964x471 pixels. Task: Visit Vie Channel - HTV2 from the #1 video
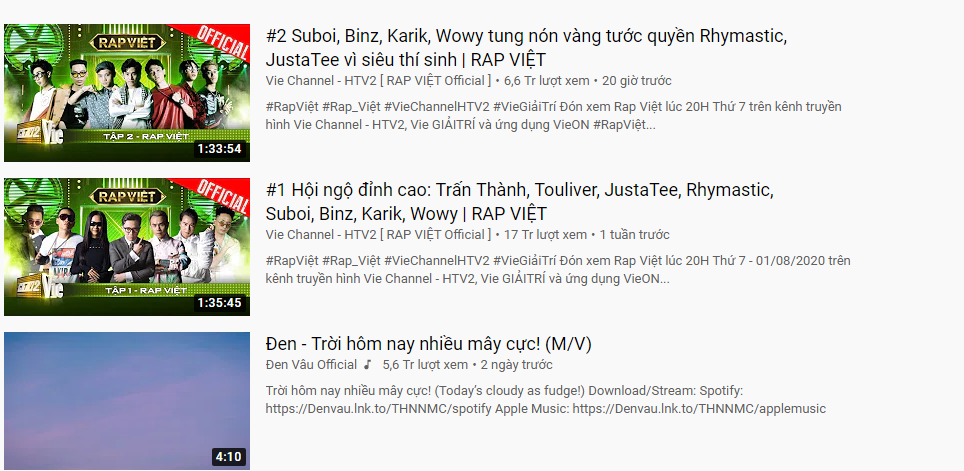point(379,235)
